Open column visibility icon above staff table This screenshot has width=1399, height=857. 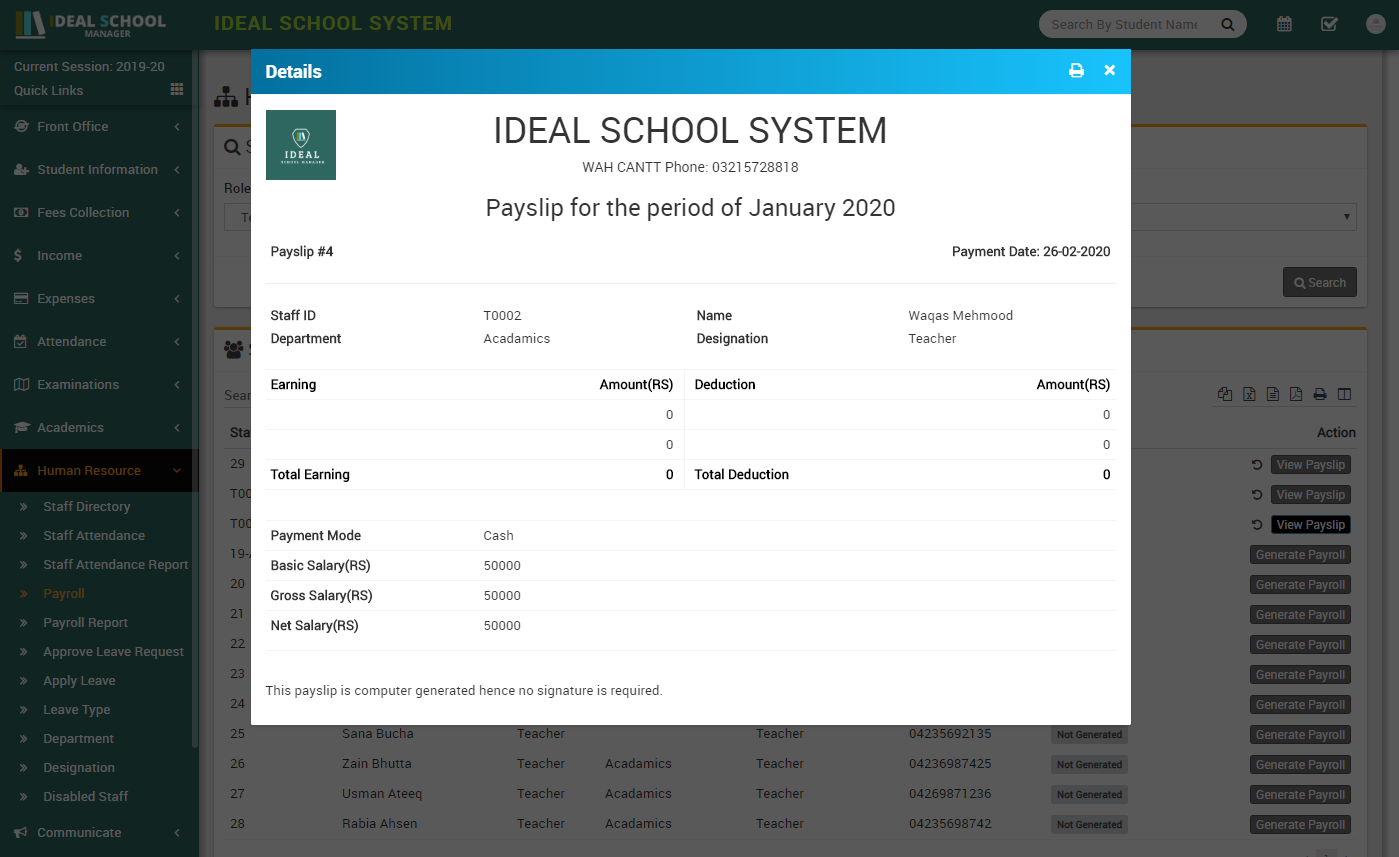tap(1344, 394)
